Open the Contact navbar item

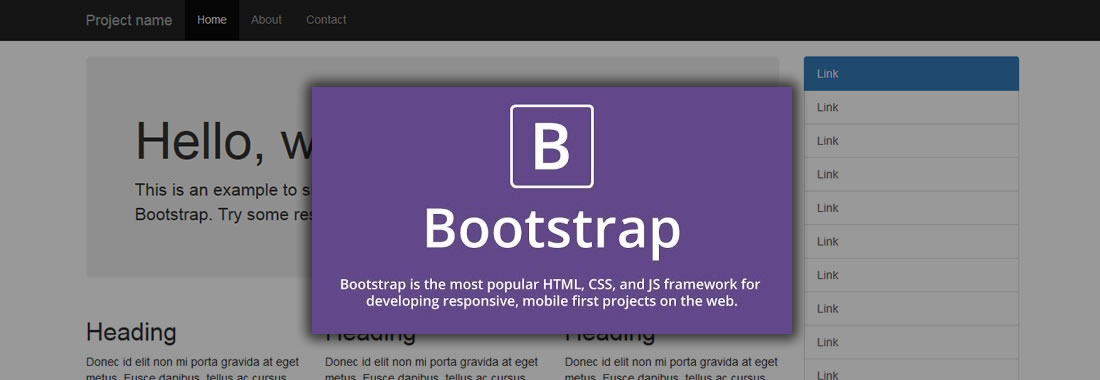326,20
